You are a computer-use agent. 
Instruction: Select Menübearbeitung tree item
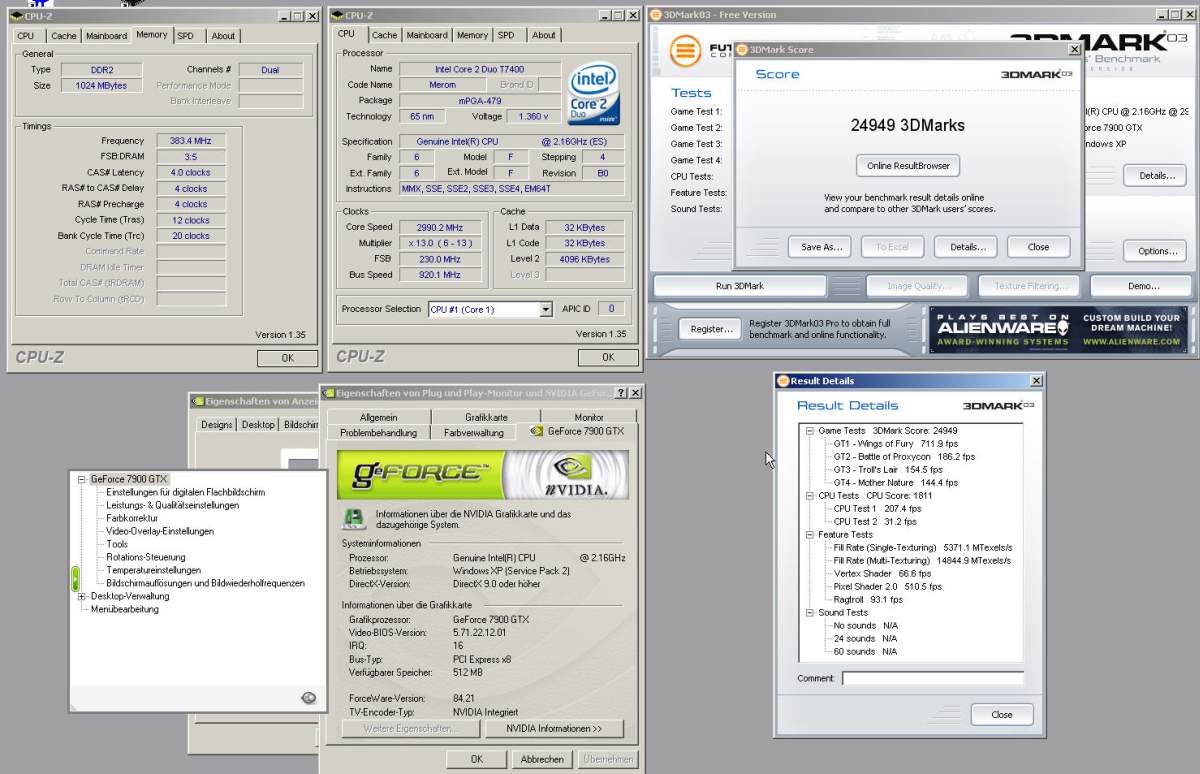(125, 609)
